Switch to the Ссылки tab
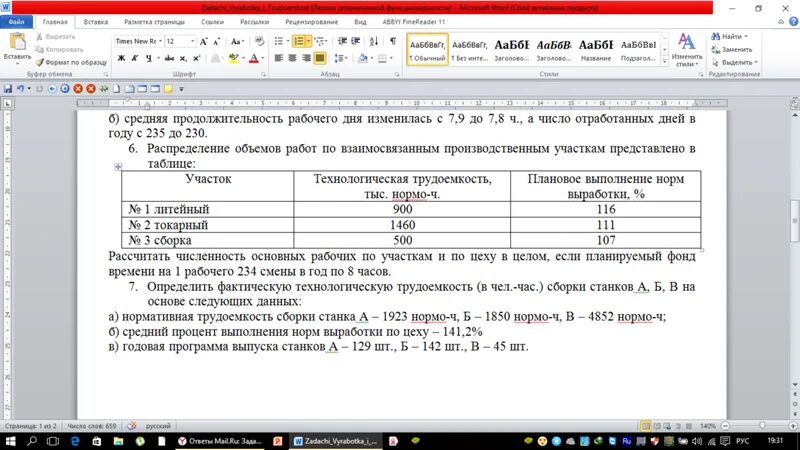Screen dimensions: 800x450 coord(212,22)
